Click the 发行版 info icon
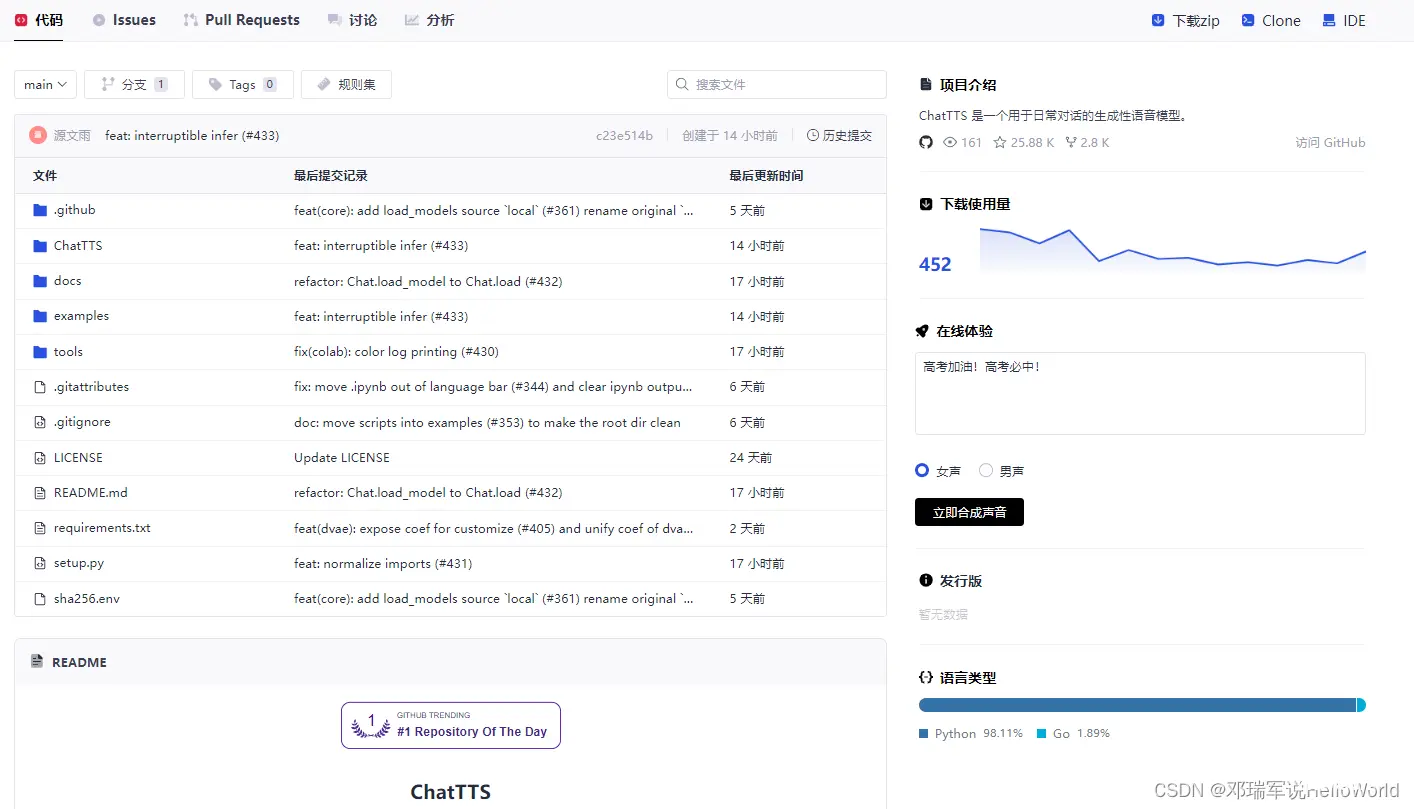 [925, 580]
